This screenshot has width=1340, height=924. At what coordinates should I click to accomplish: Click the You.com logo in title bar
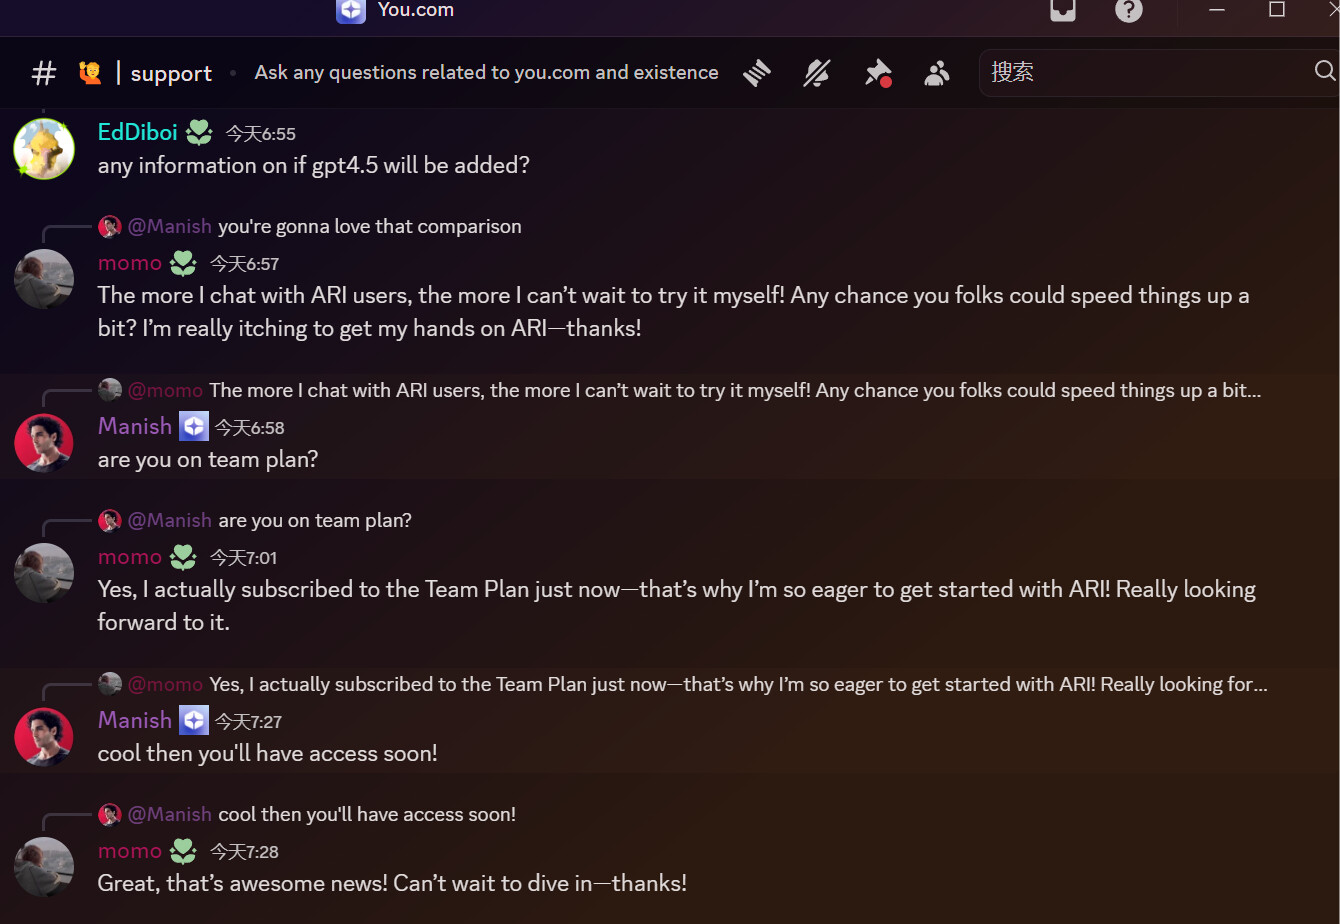coord(351,11)
